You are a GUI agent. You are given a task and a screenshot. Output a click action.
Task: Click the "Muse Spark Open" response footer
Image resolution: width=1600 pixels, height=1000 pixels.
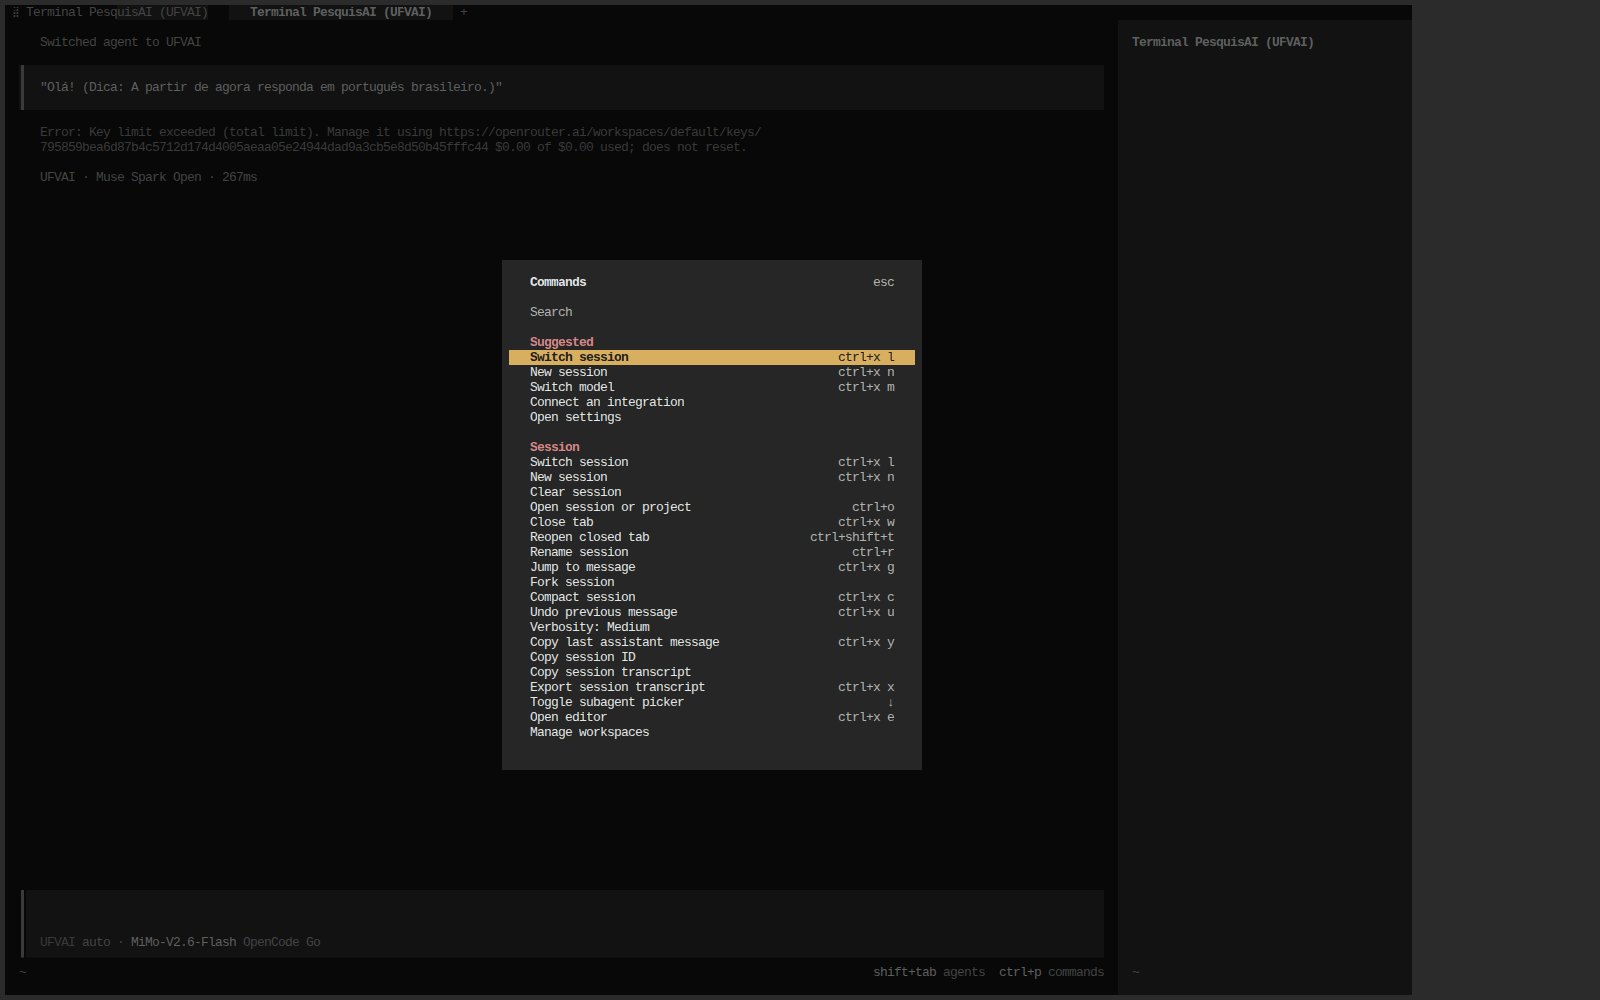click(x=148, y=177)
